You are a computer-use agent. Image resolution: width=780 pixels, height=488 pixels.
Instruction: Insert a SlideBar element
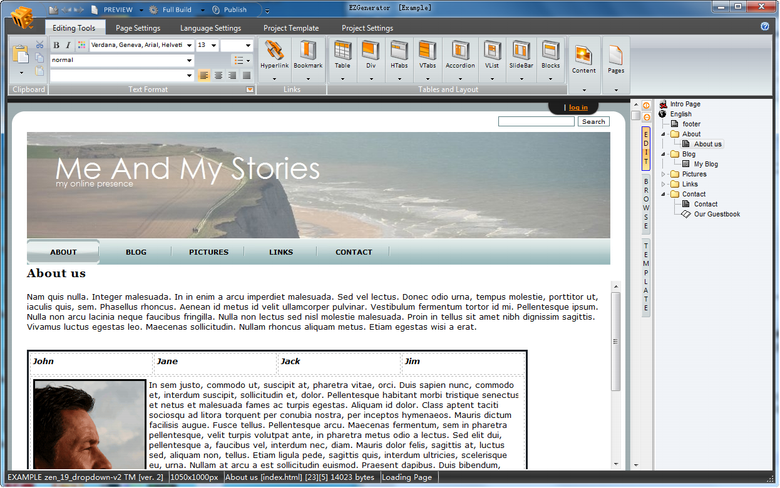[x=521, y=55]
